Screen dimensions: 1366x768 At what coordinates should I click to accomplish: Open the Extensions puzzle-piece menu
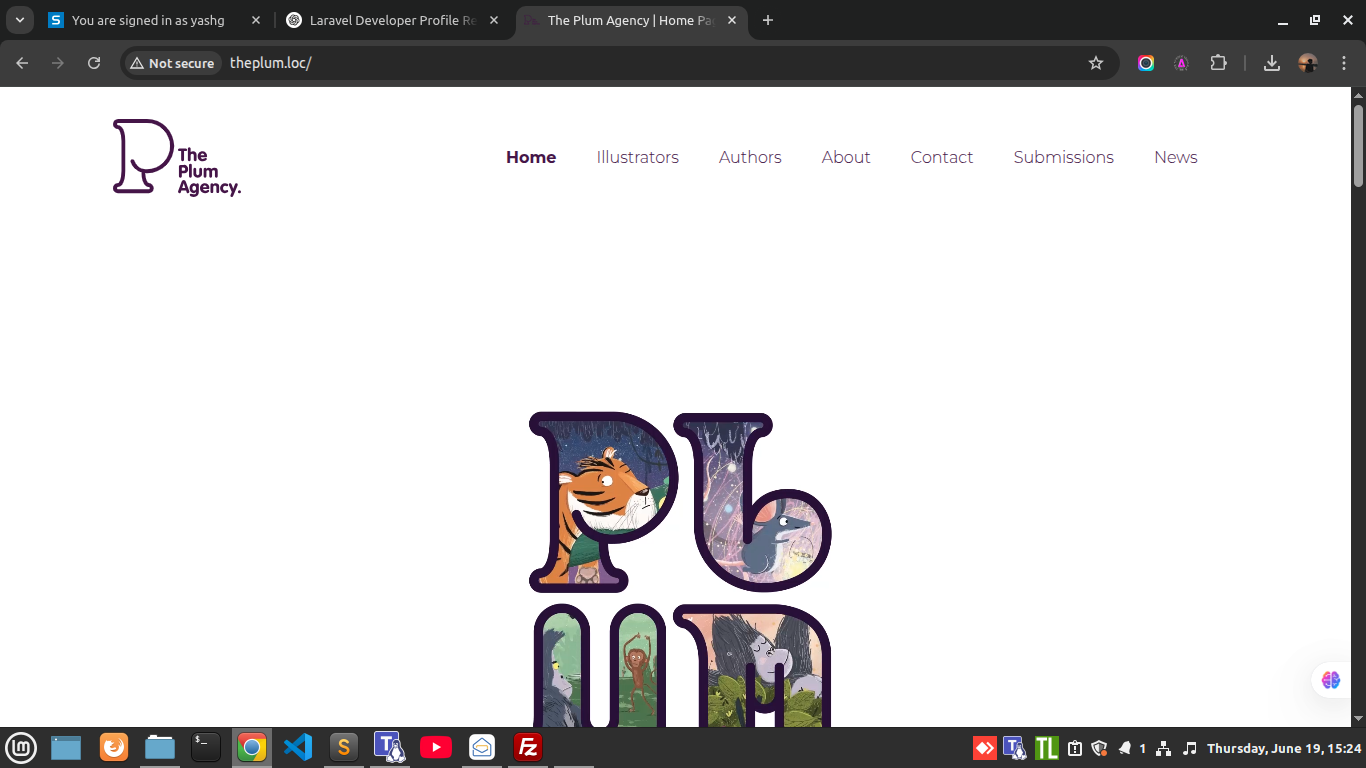[x=1218, y=63]
